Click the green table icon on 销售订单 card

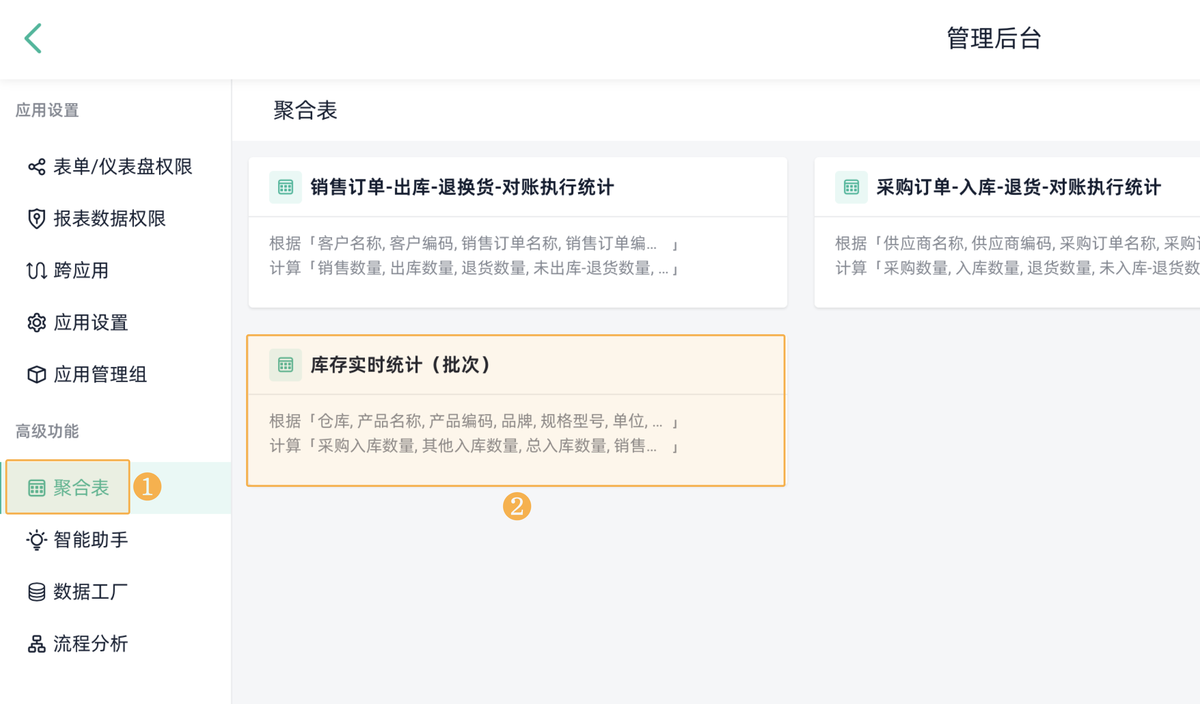coord(285,187)
